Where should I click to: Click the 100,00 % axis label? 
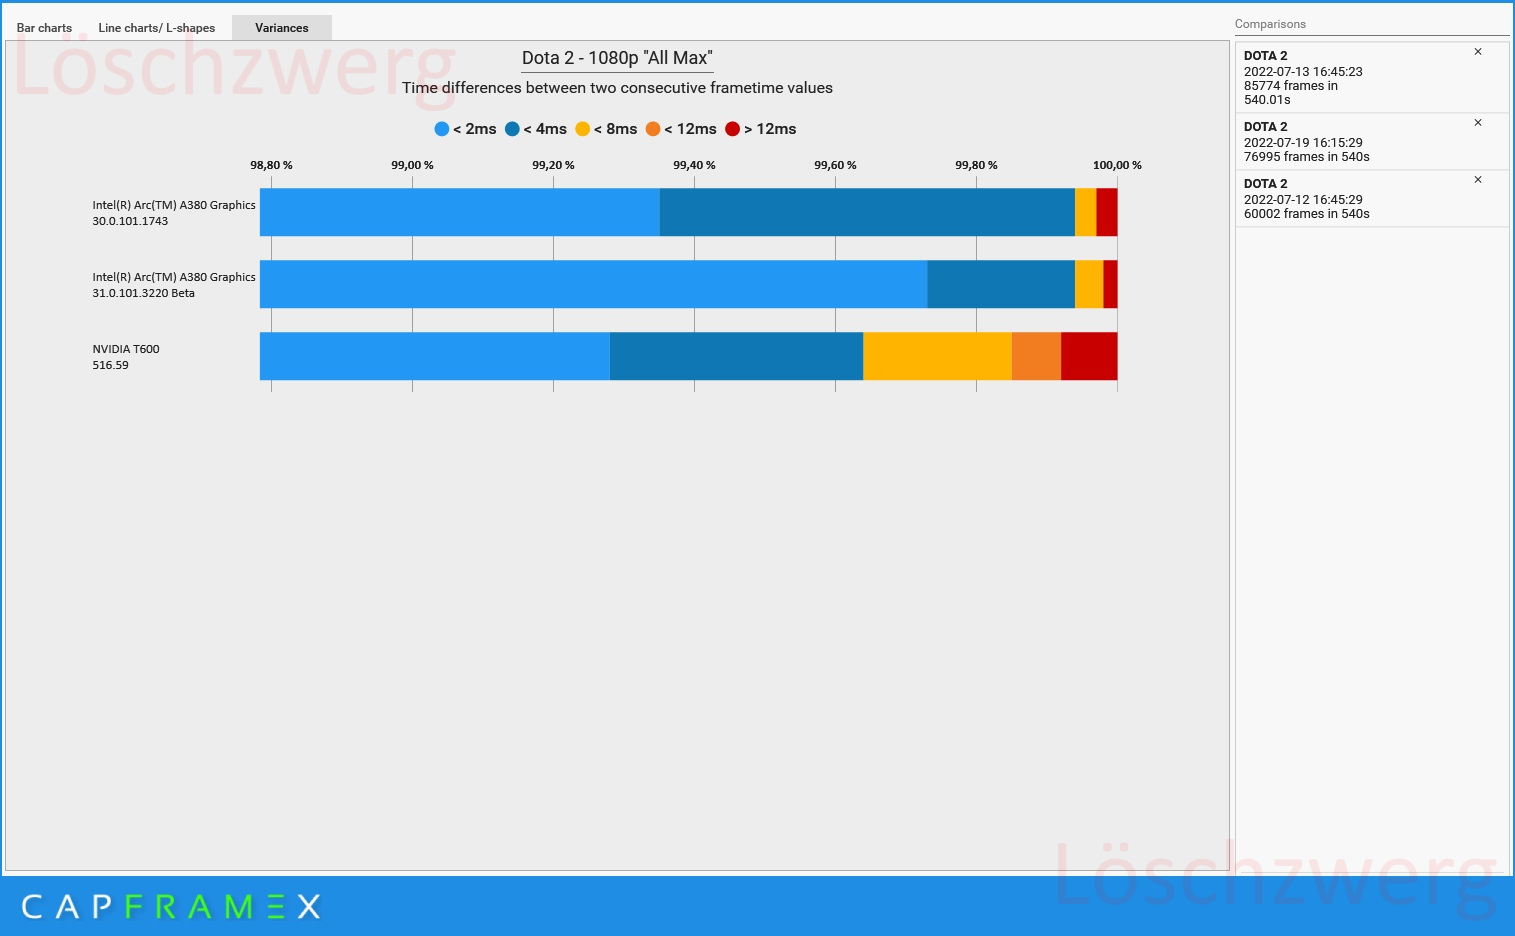(1117, 165)
